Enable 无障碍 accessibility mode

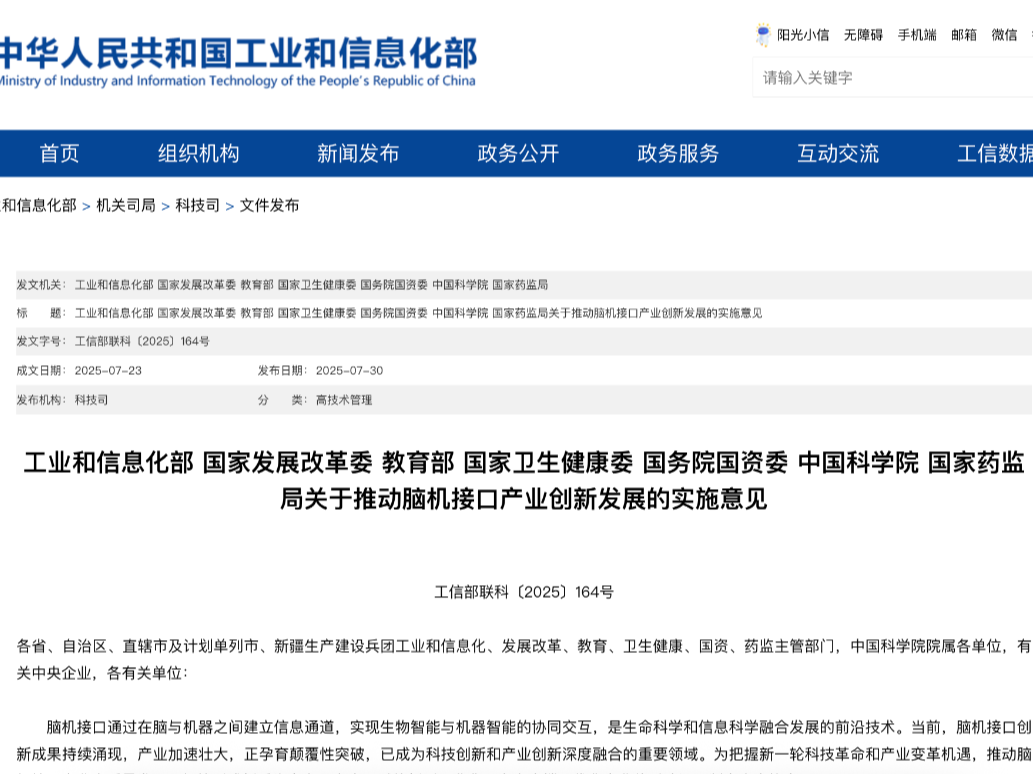pyautogui.click(x=863, y=35)
